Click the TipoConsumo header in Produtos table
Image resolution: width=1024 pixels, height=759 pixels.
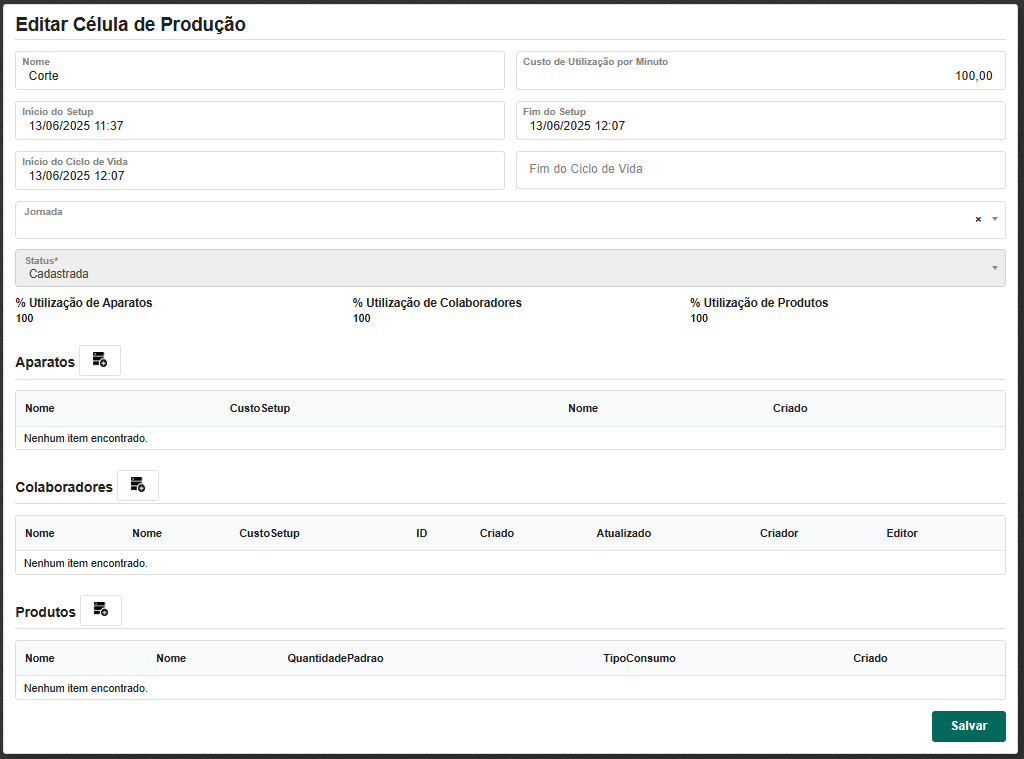639,659
